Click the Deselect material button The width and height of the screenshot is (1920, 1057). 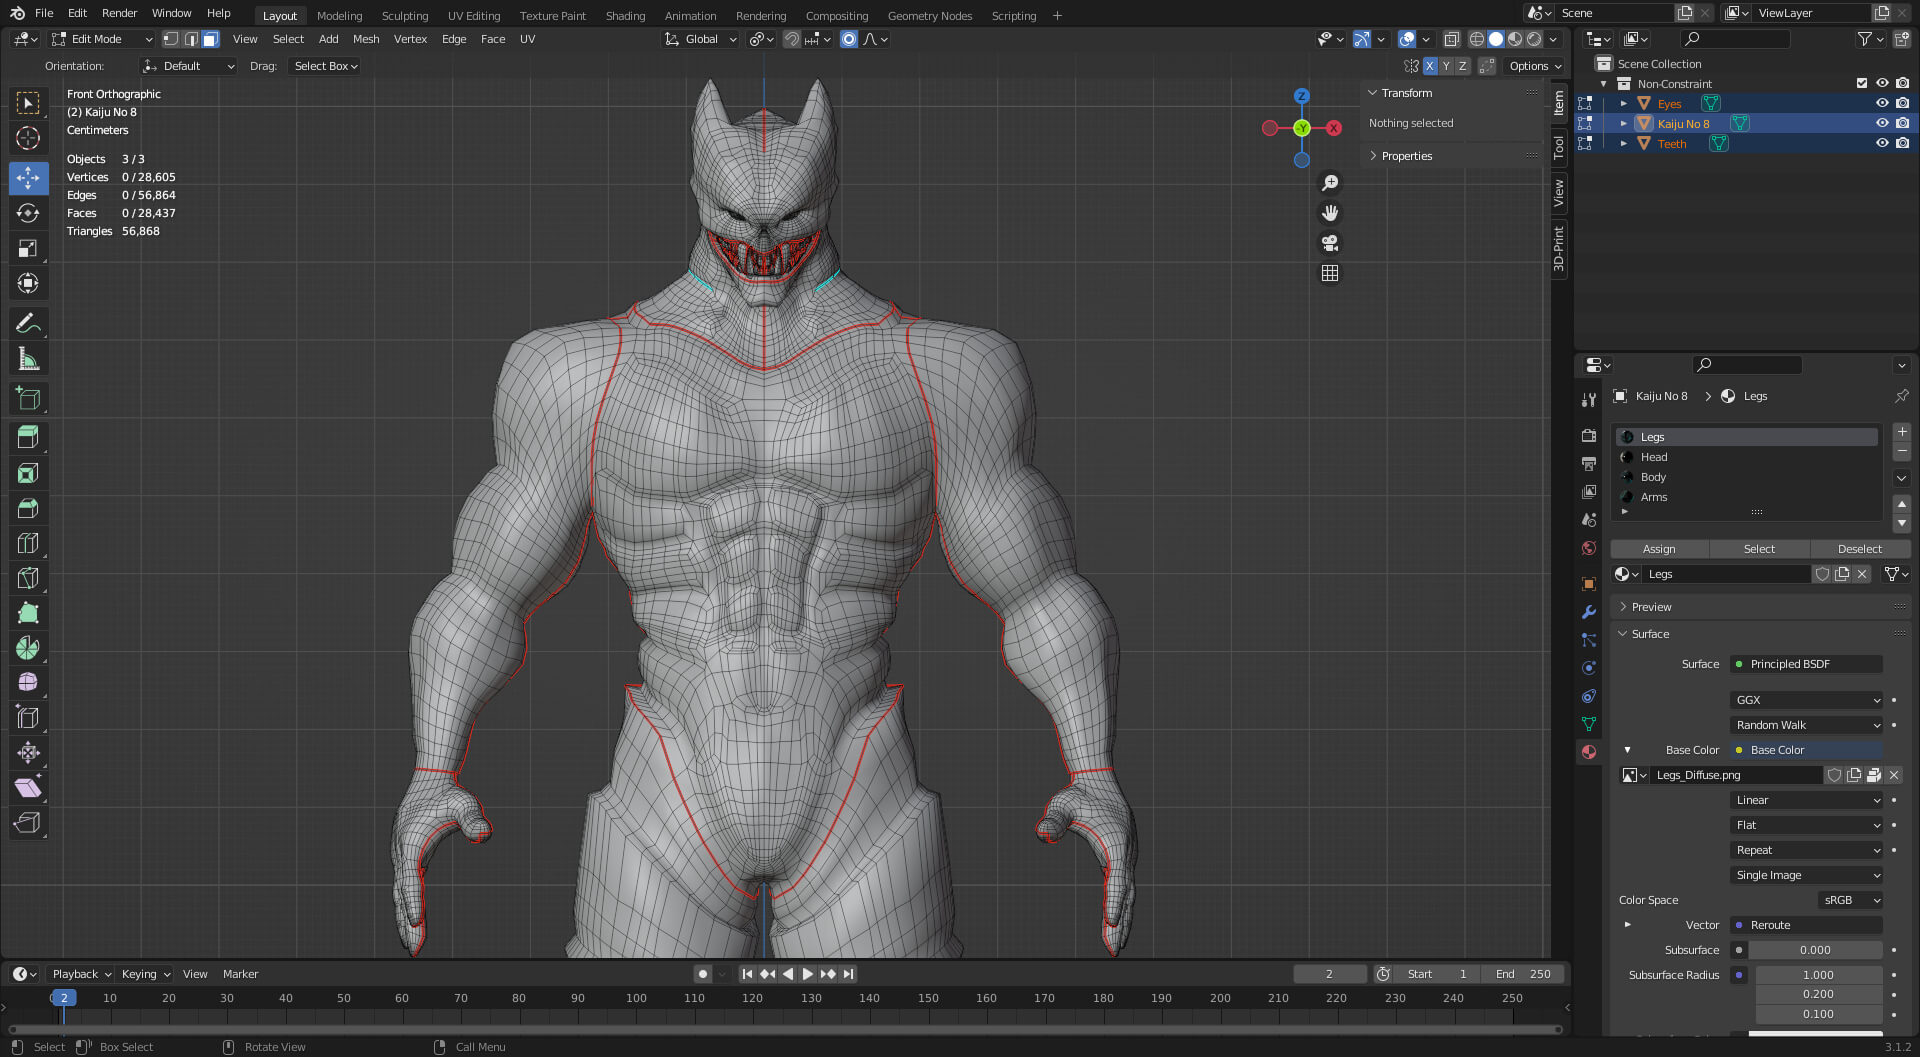[x=1860, y=549]
